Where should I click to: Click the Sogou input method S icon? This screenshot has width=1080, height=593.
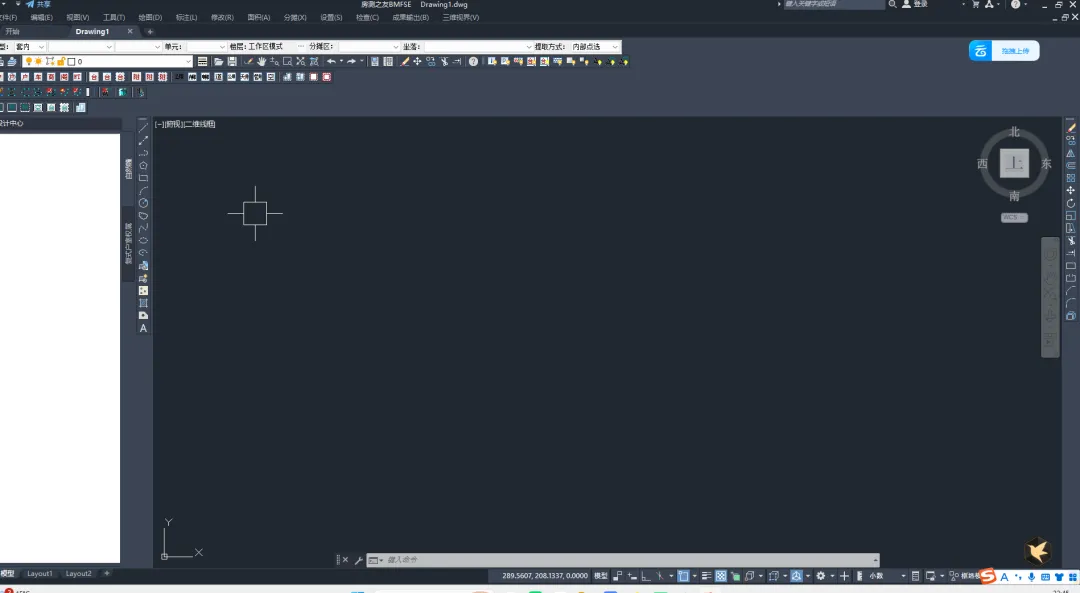click(x=988, y=576)
